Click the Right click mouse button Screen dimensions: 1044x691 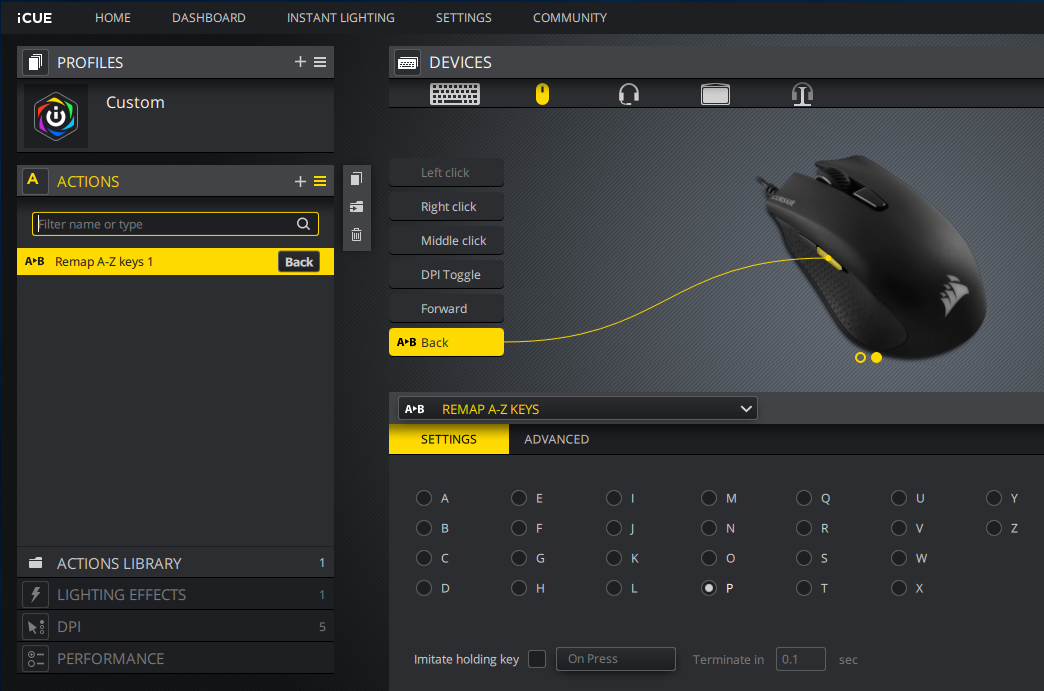(447, 207)
